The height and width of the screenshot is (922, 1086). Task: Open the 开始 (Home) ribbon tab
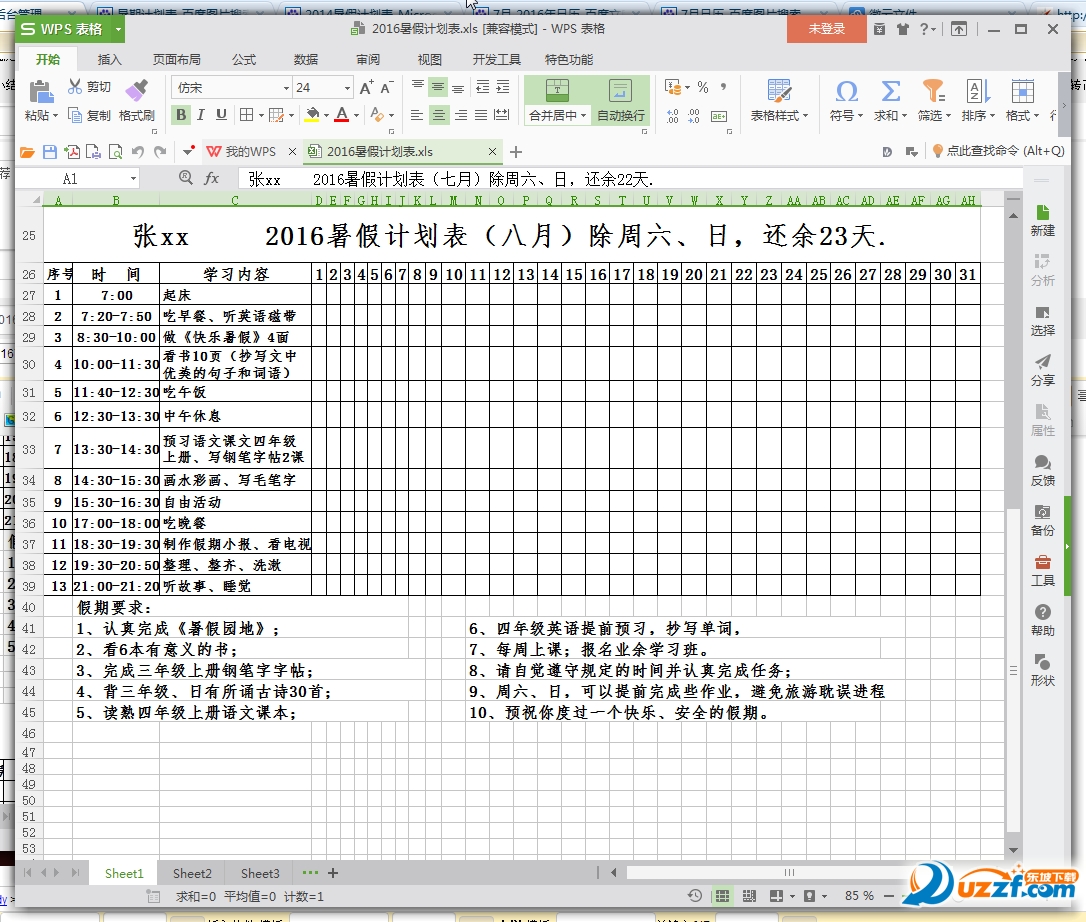pyautogui.click(x=48, y=60)
